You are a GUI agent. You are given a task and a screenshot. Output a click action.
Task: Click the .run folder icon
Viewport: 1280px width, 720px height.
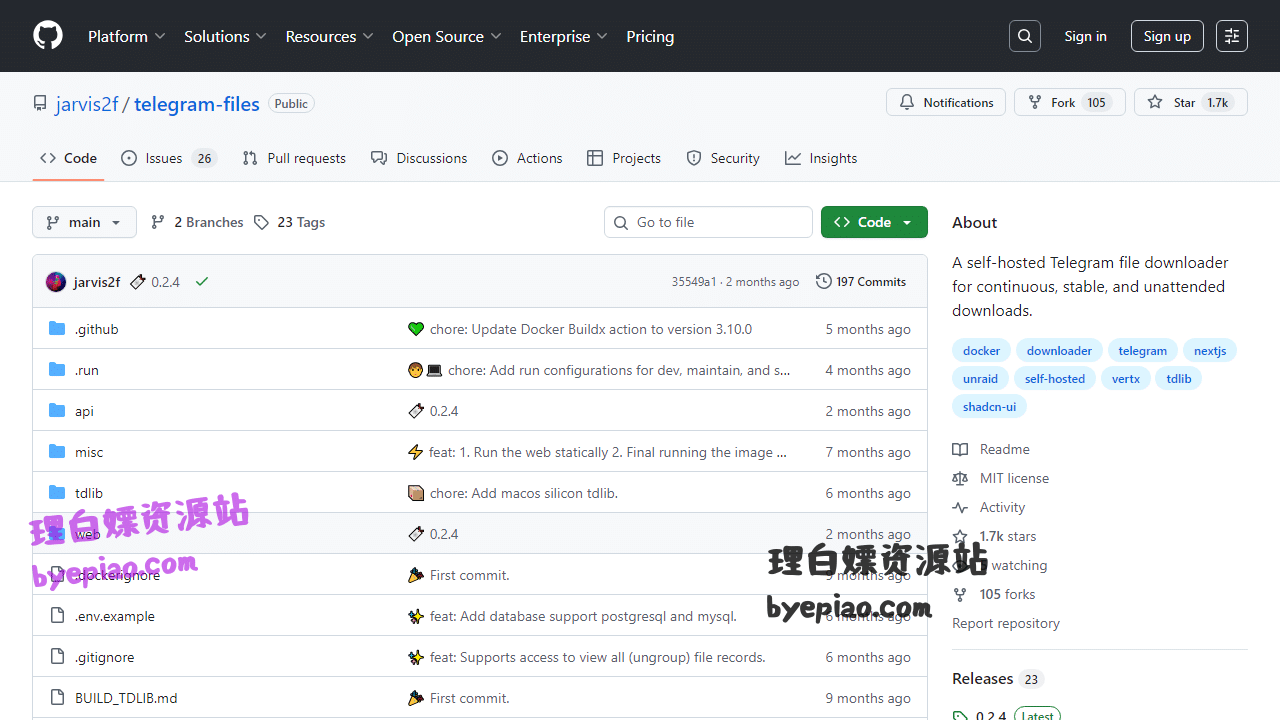pos(57,370)
